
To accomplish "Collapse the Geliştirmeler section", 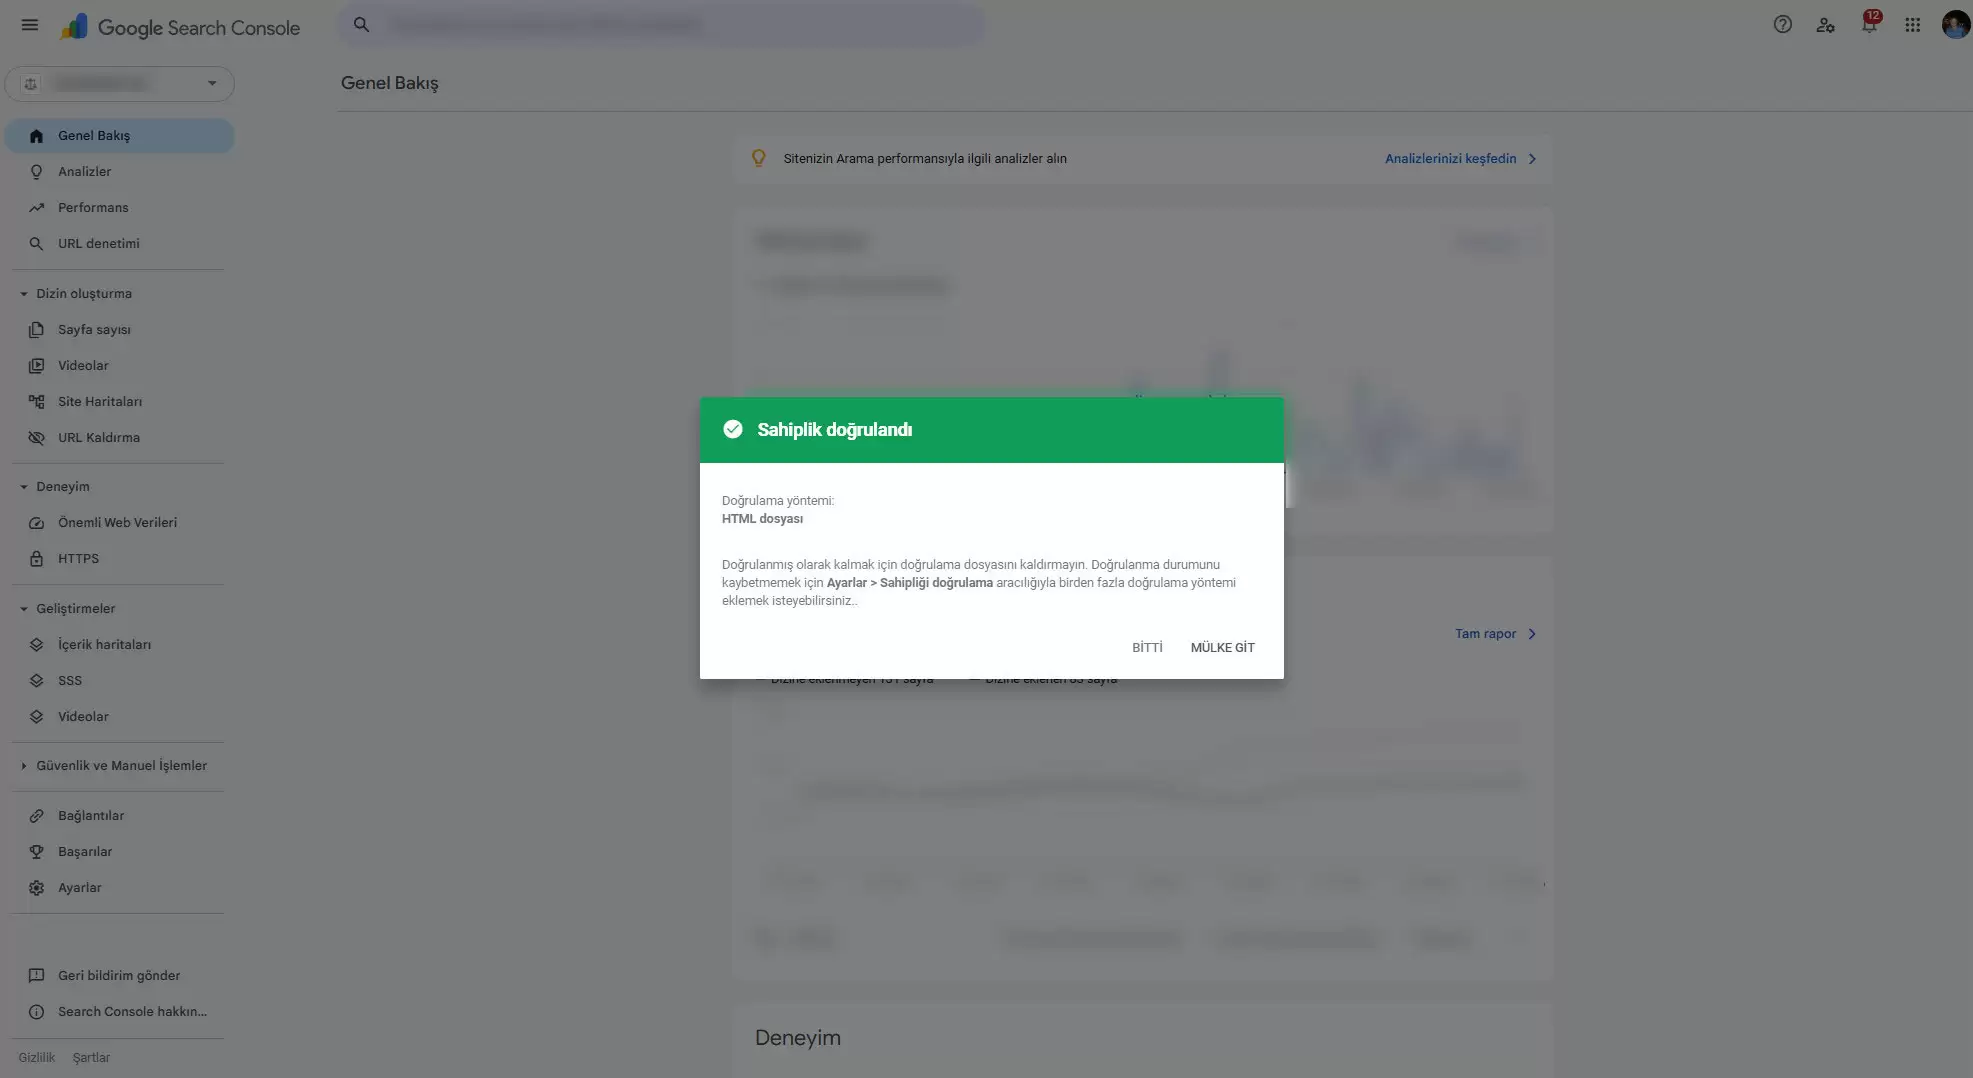I will click(23, 609).
